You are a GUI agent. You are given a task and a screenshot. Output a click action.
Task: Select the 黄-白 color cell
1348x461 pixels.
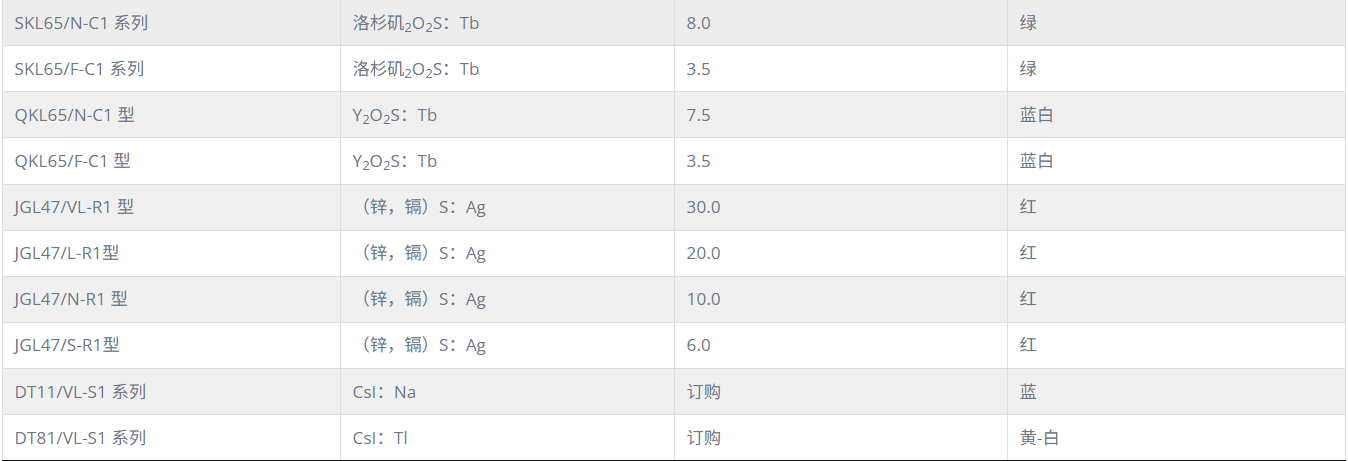click(x=1177, y=438)
